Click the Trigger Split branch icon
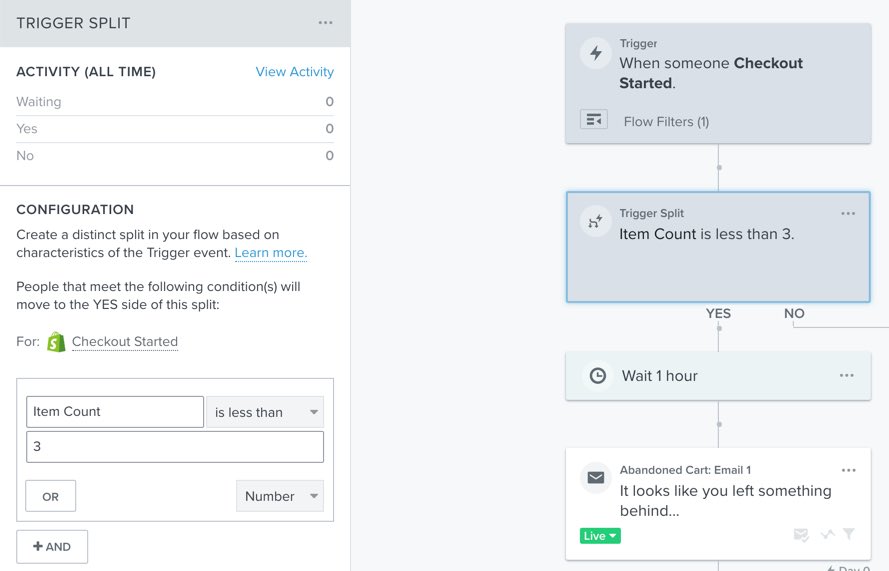Screen dimensions: 889x571 [x=596, y=222]
